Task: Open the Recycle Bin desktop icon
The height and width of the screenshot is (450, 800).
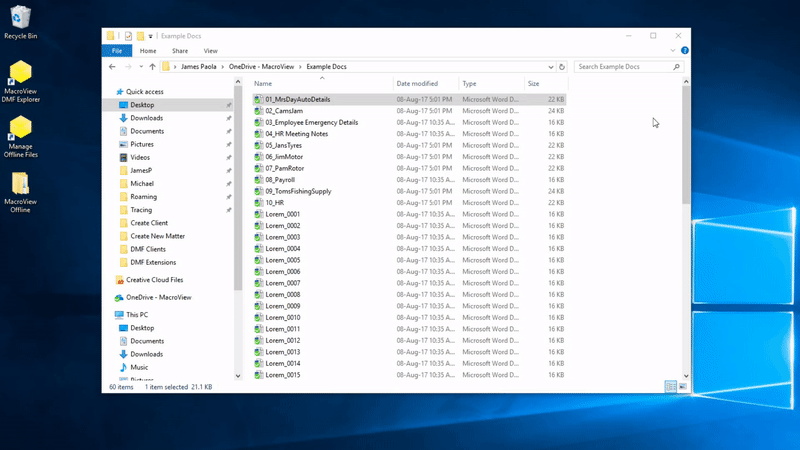Action: 20,22
